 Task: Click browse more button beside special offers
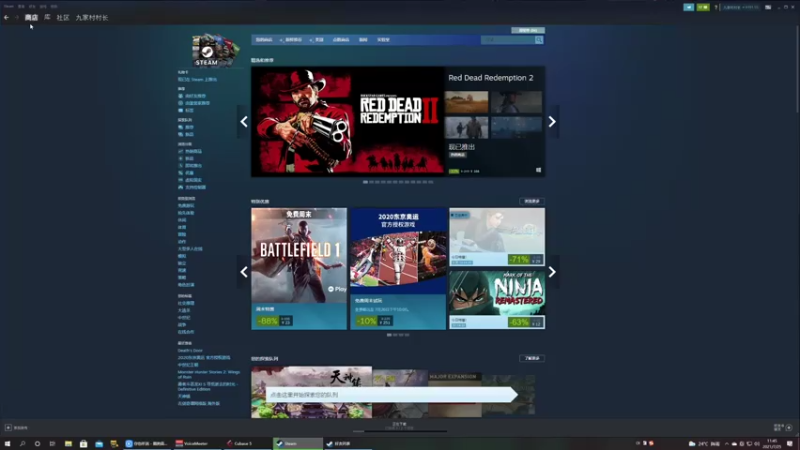[532, 201]
